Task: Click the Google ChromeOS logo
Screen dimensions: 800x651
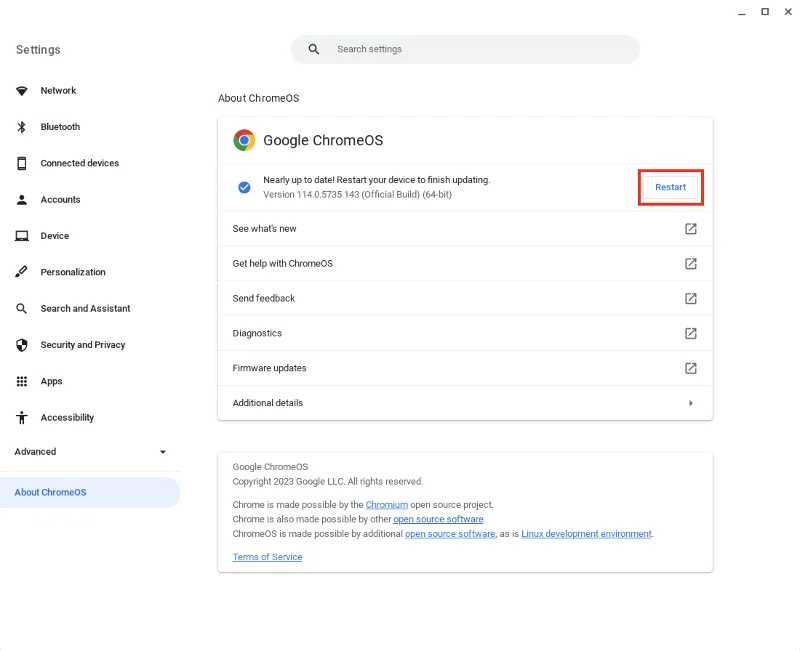Action: pyautogui.click(x=243, y=140)
